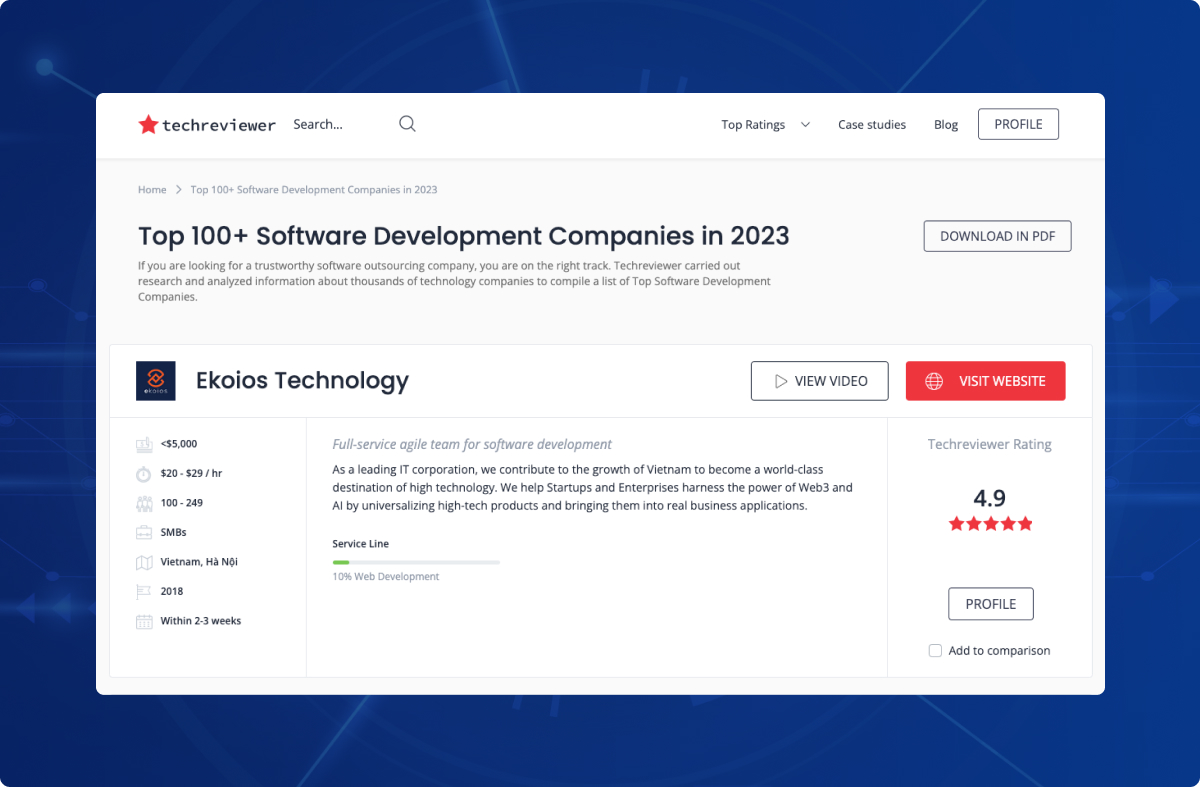
Task: Click the DOWNLOAD IN PDF button
Action: pyautogui.click(x=997, y=236)
